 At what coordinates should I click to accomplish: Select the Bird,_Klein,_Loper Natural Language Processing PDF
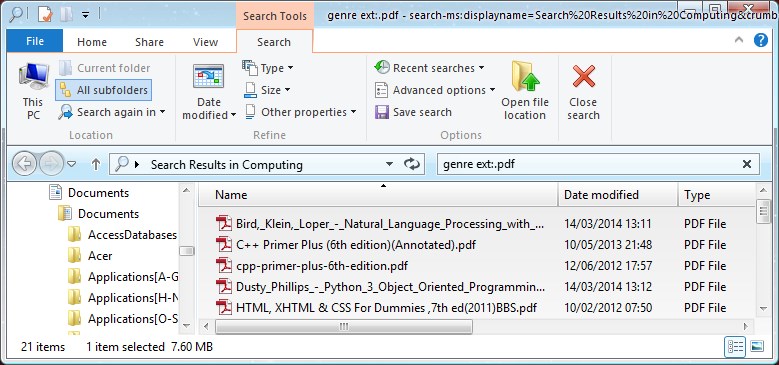[x=390, y=224]
